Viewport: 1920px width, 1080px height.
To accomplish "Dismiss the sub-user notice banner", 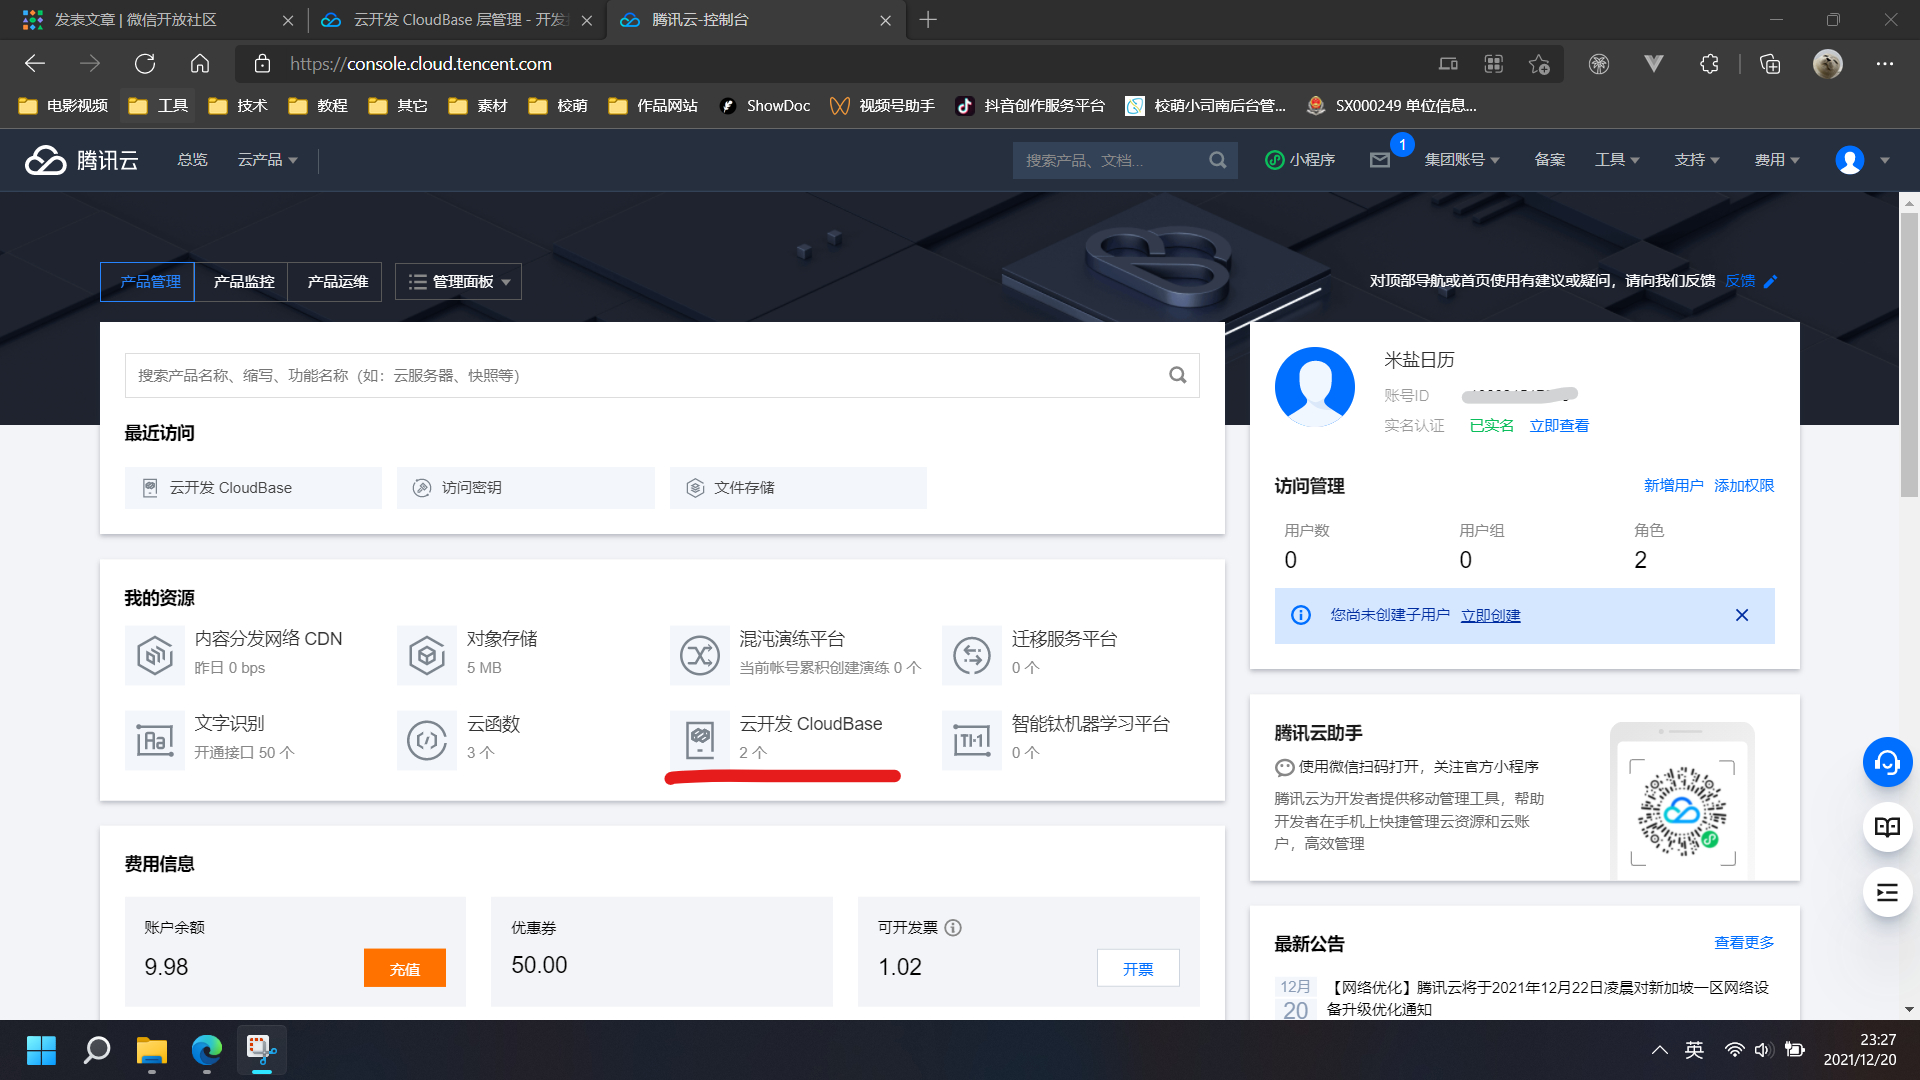I will coord(1741,615).
